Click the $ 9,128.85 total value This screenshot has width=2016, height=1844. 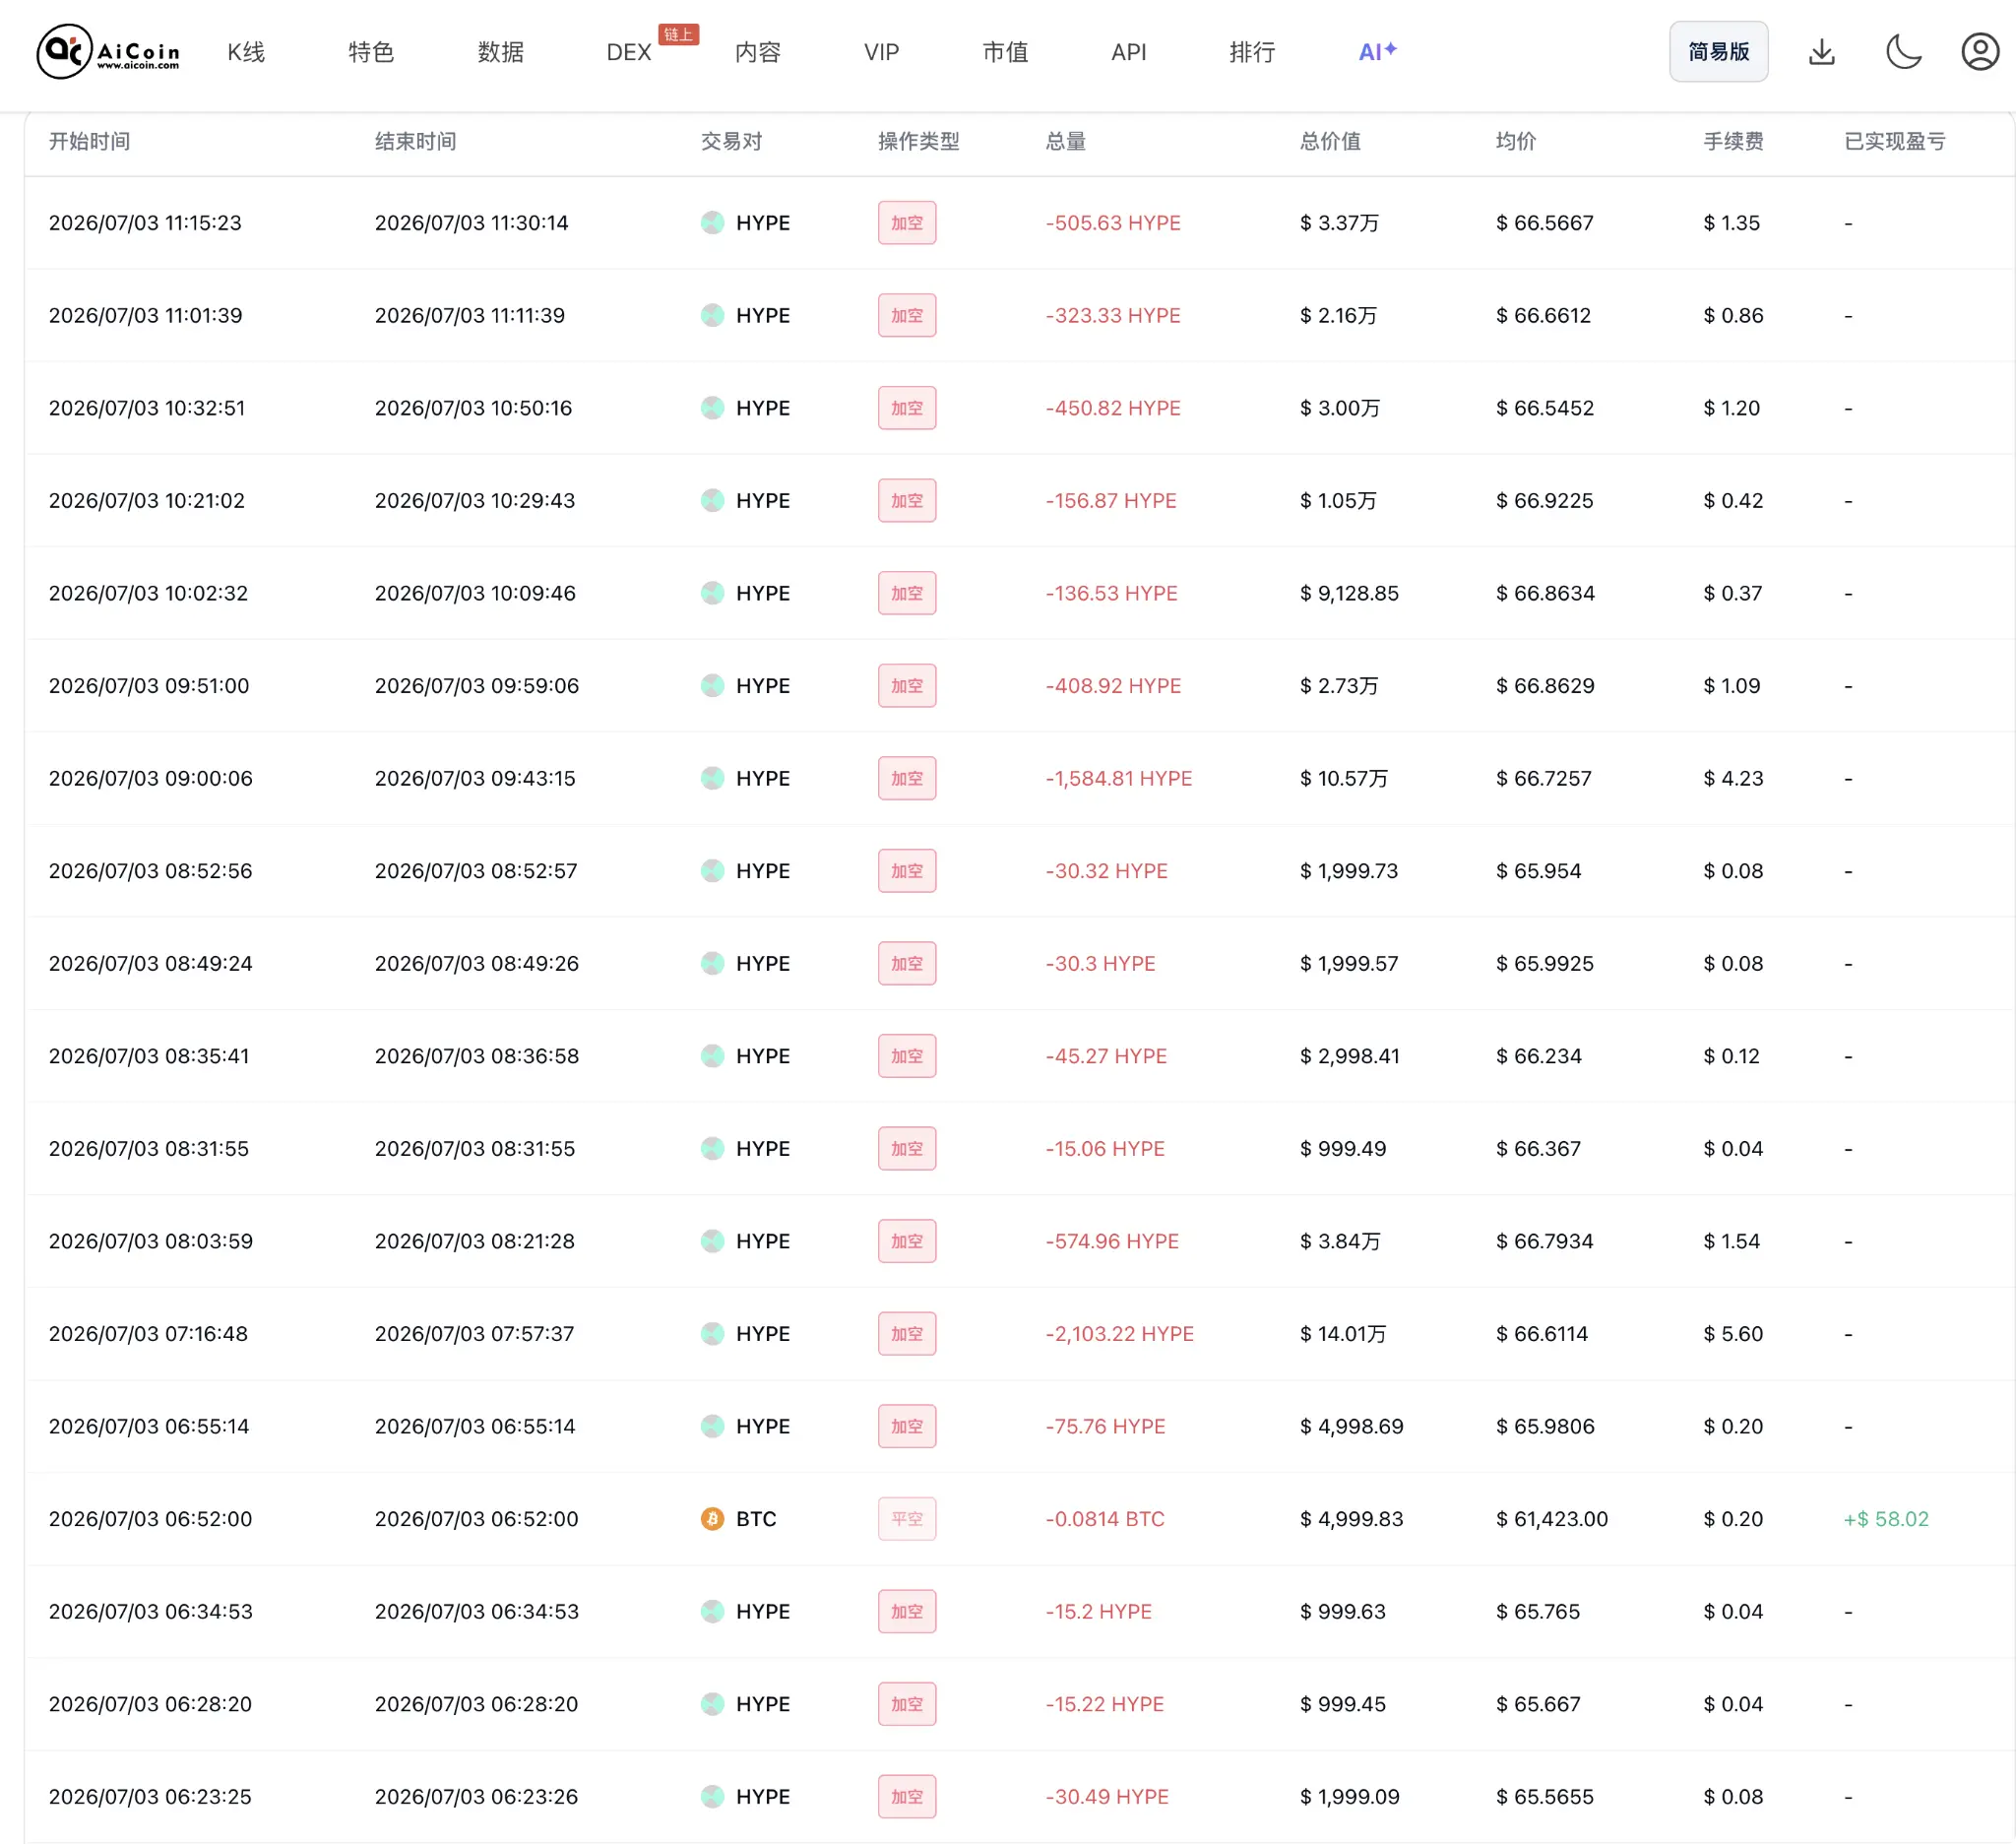(1349, 592)
